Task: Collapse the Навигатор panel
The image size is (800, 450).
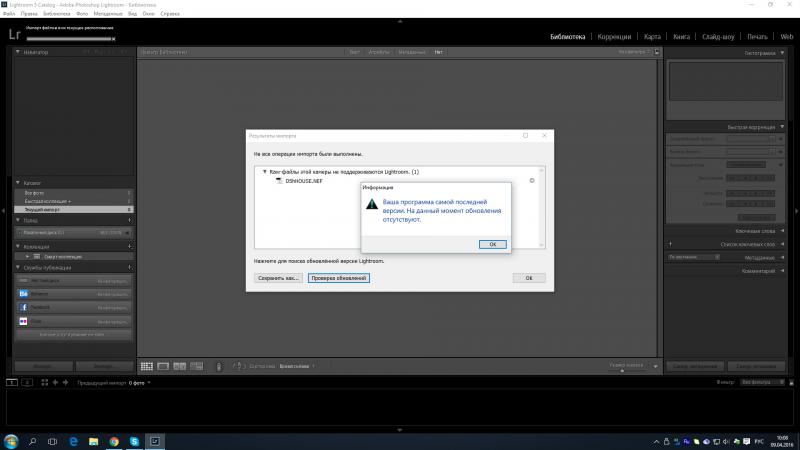Action: (18, 52)
